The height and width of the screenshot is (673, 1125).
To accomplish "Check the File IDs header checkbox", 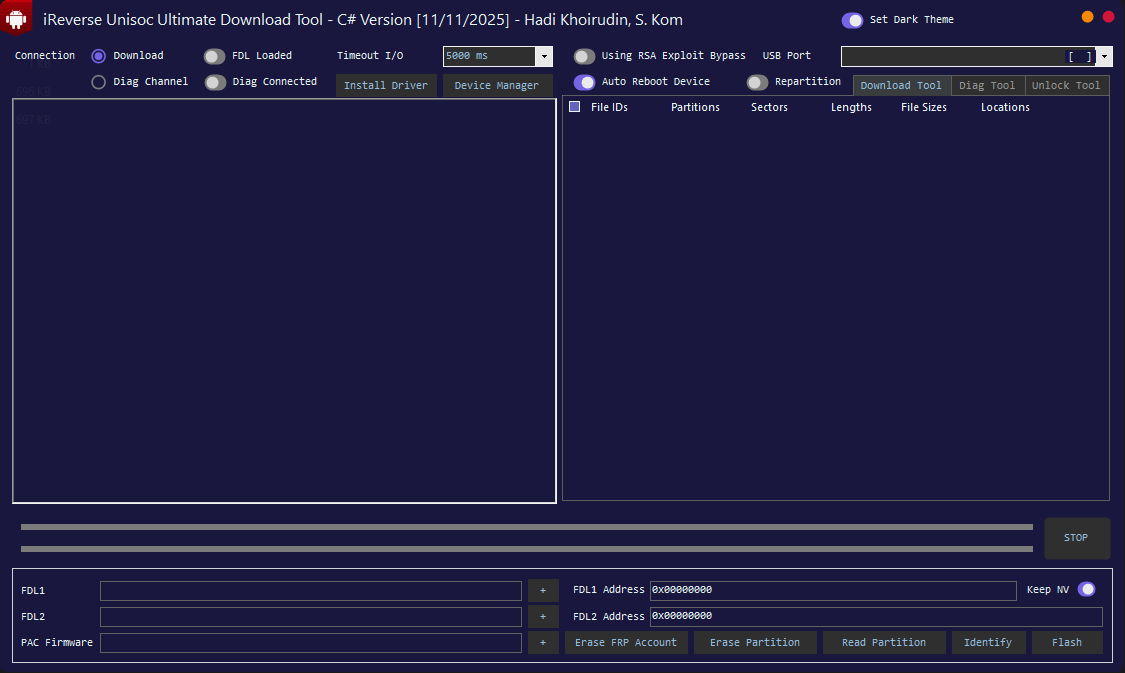I will [x=574, y=107].
